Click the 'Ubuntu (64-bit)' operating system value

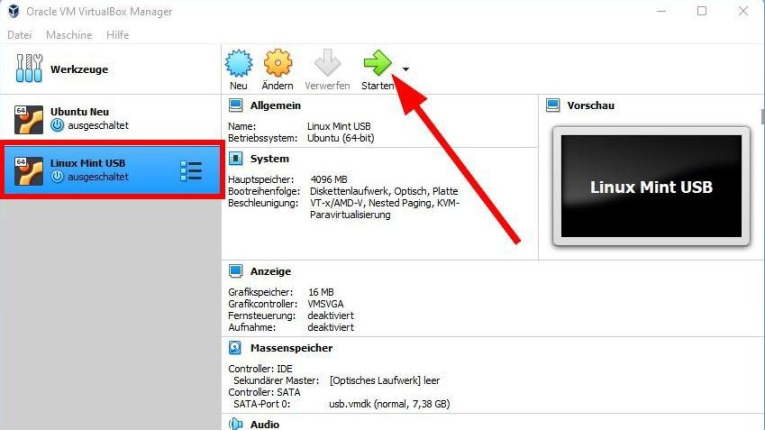pos(341,138)
